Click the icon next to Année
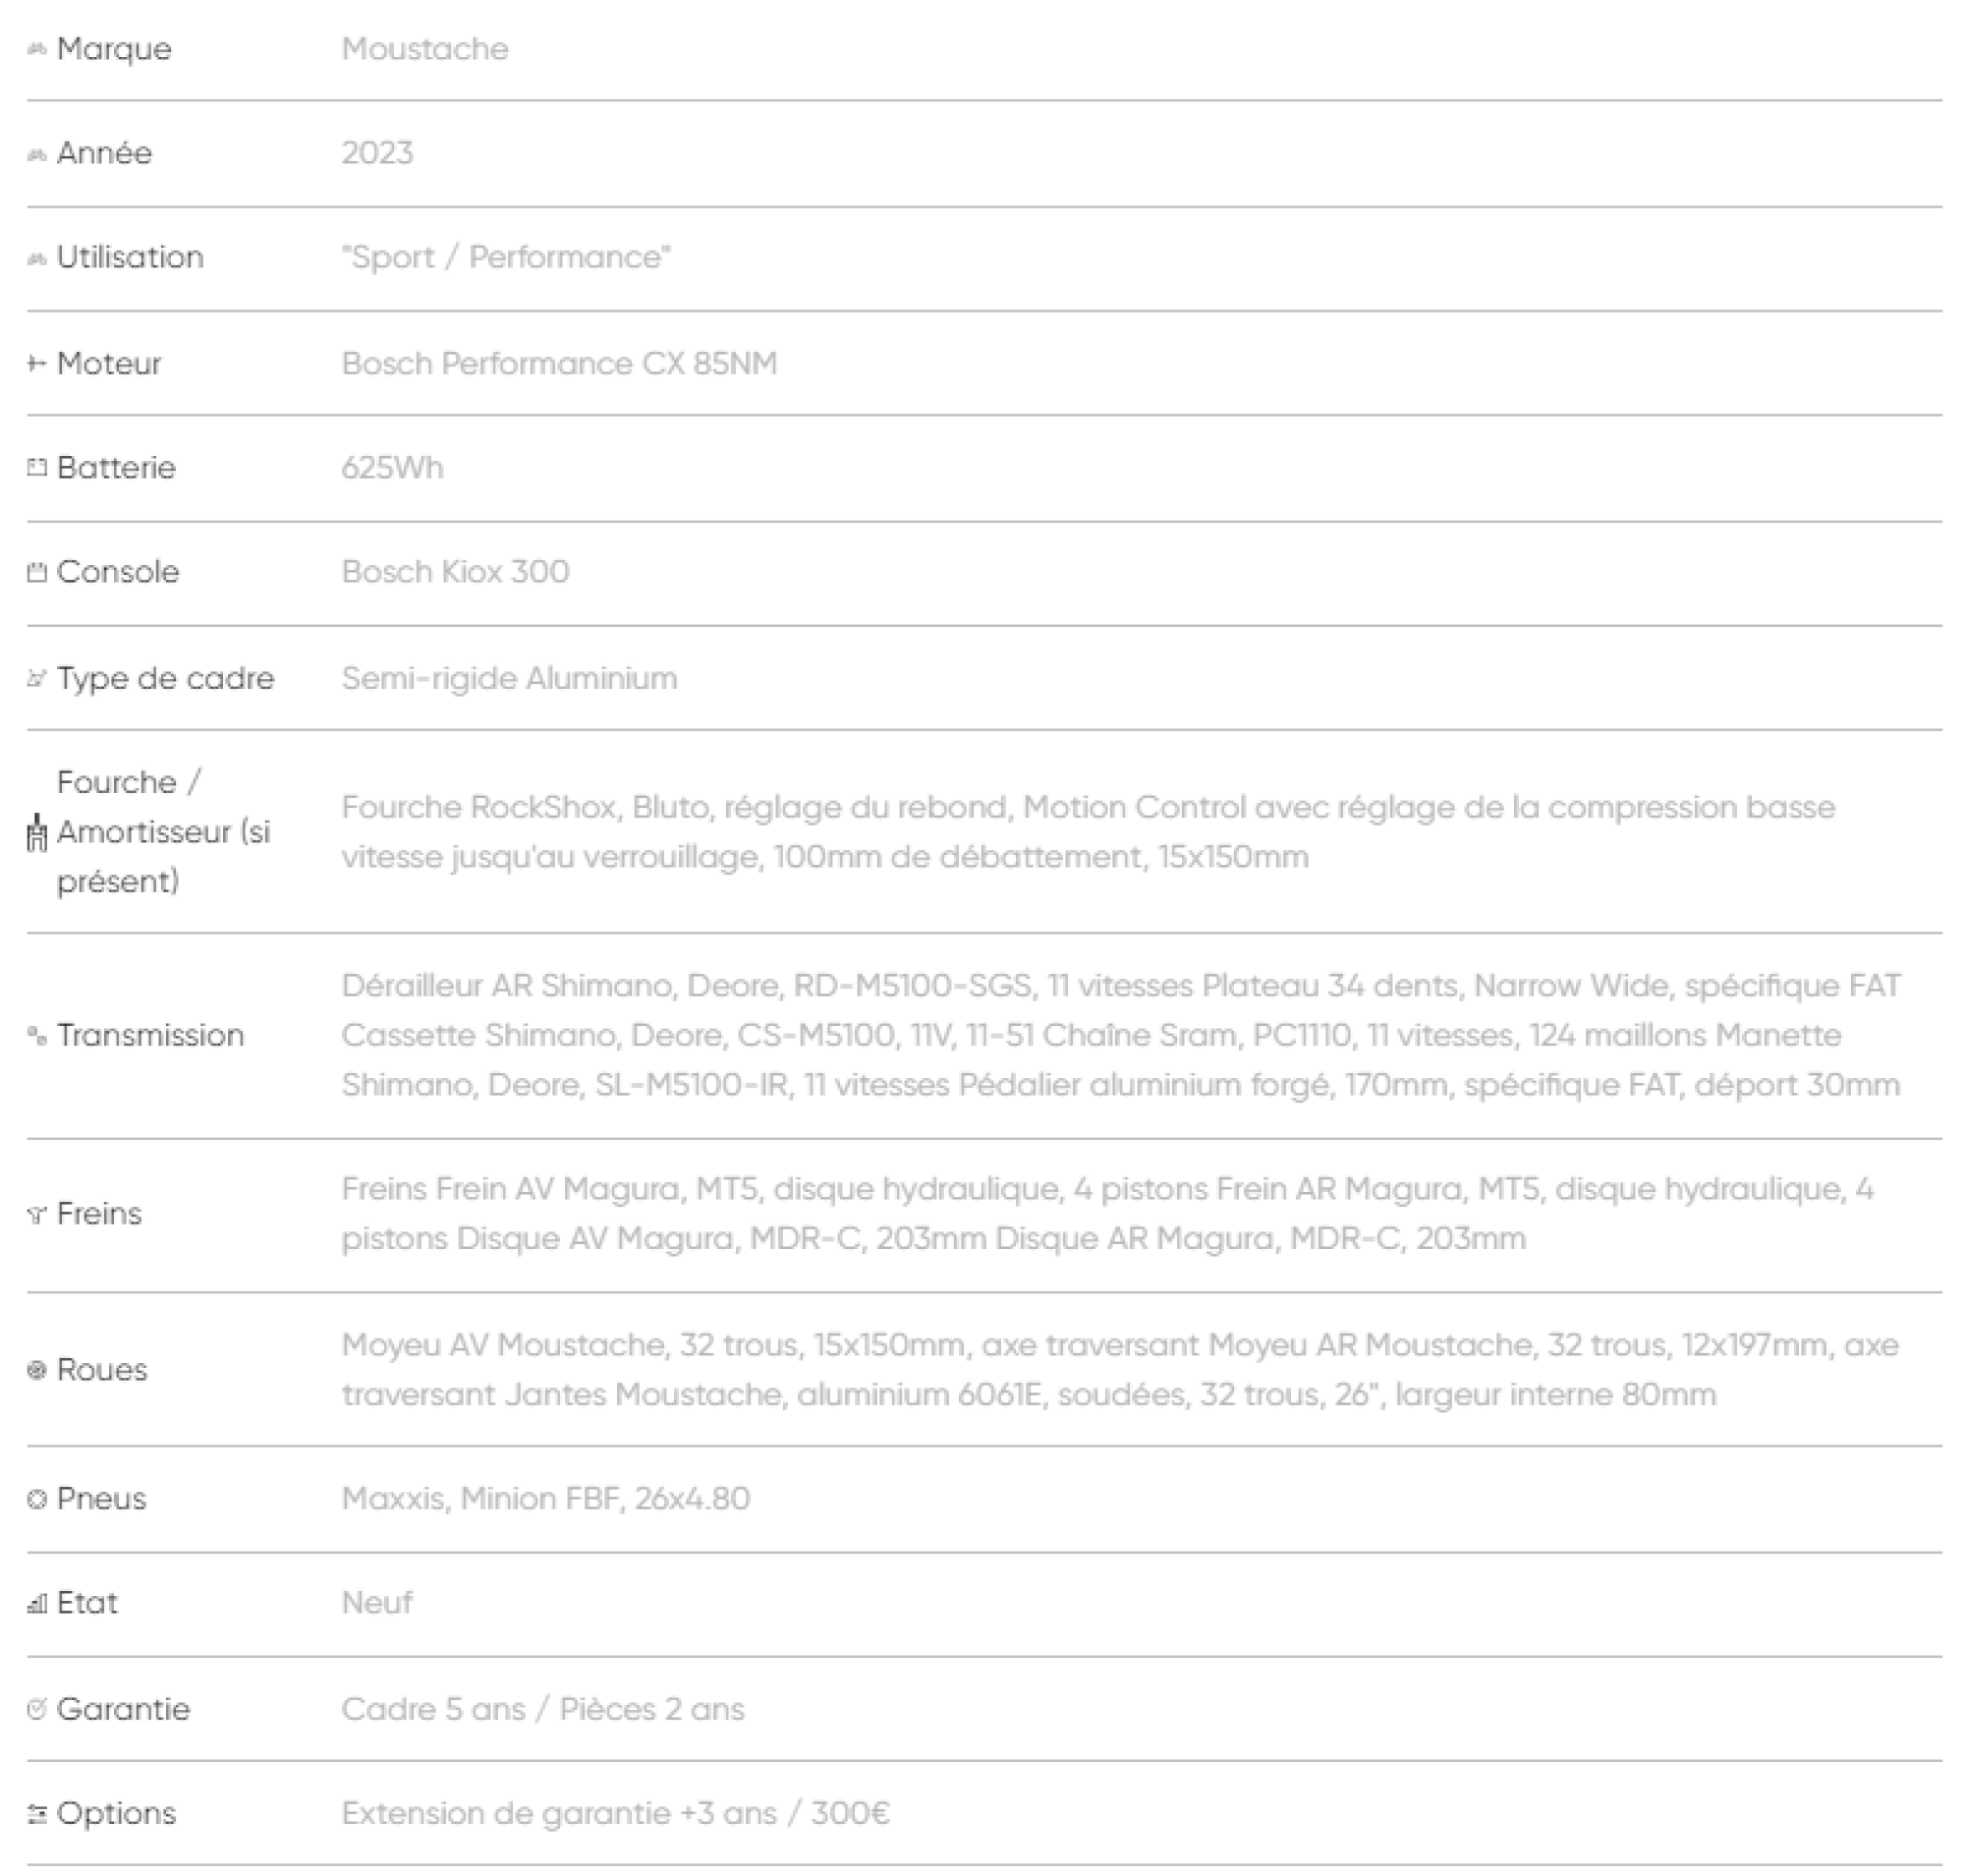 [x=37, y=154]
